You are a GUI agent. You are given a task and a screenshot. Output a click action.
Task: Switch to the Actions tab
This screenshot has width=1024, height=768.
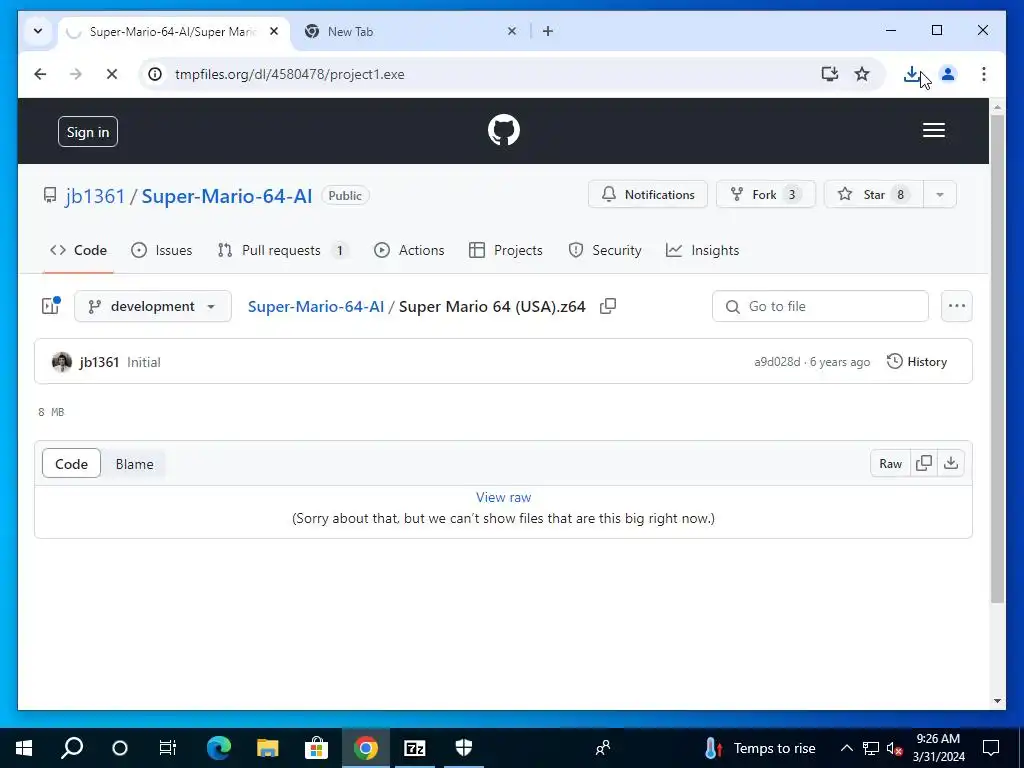409,250
